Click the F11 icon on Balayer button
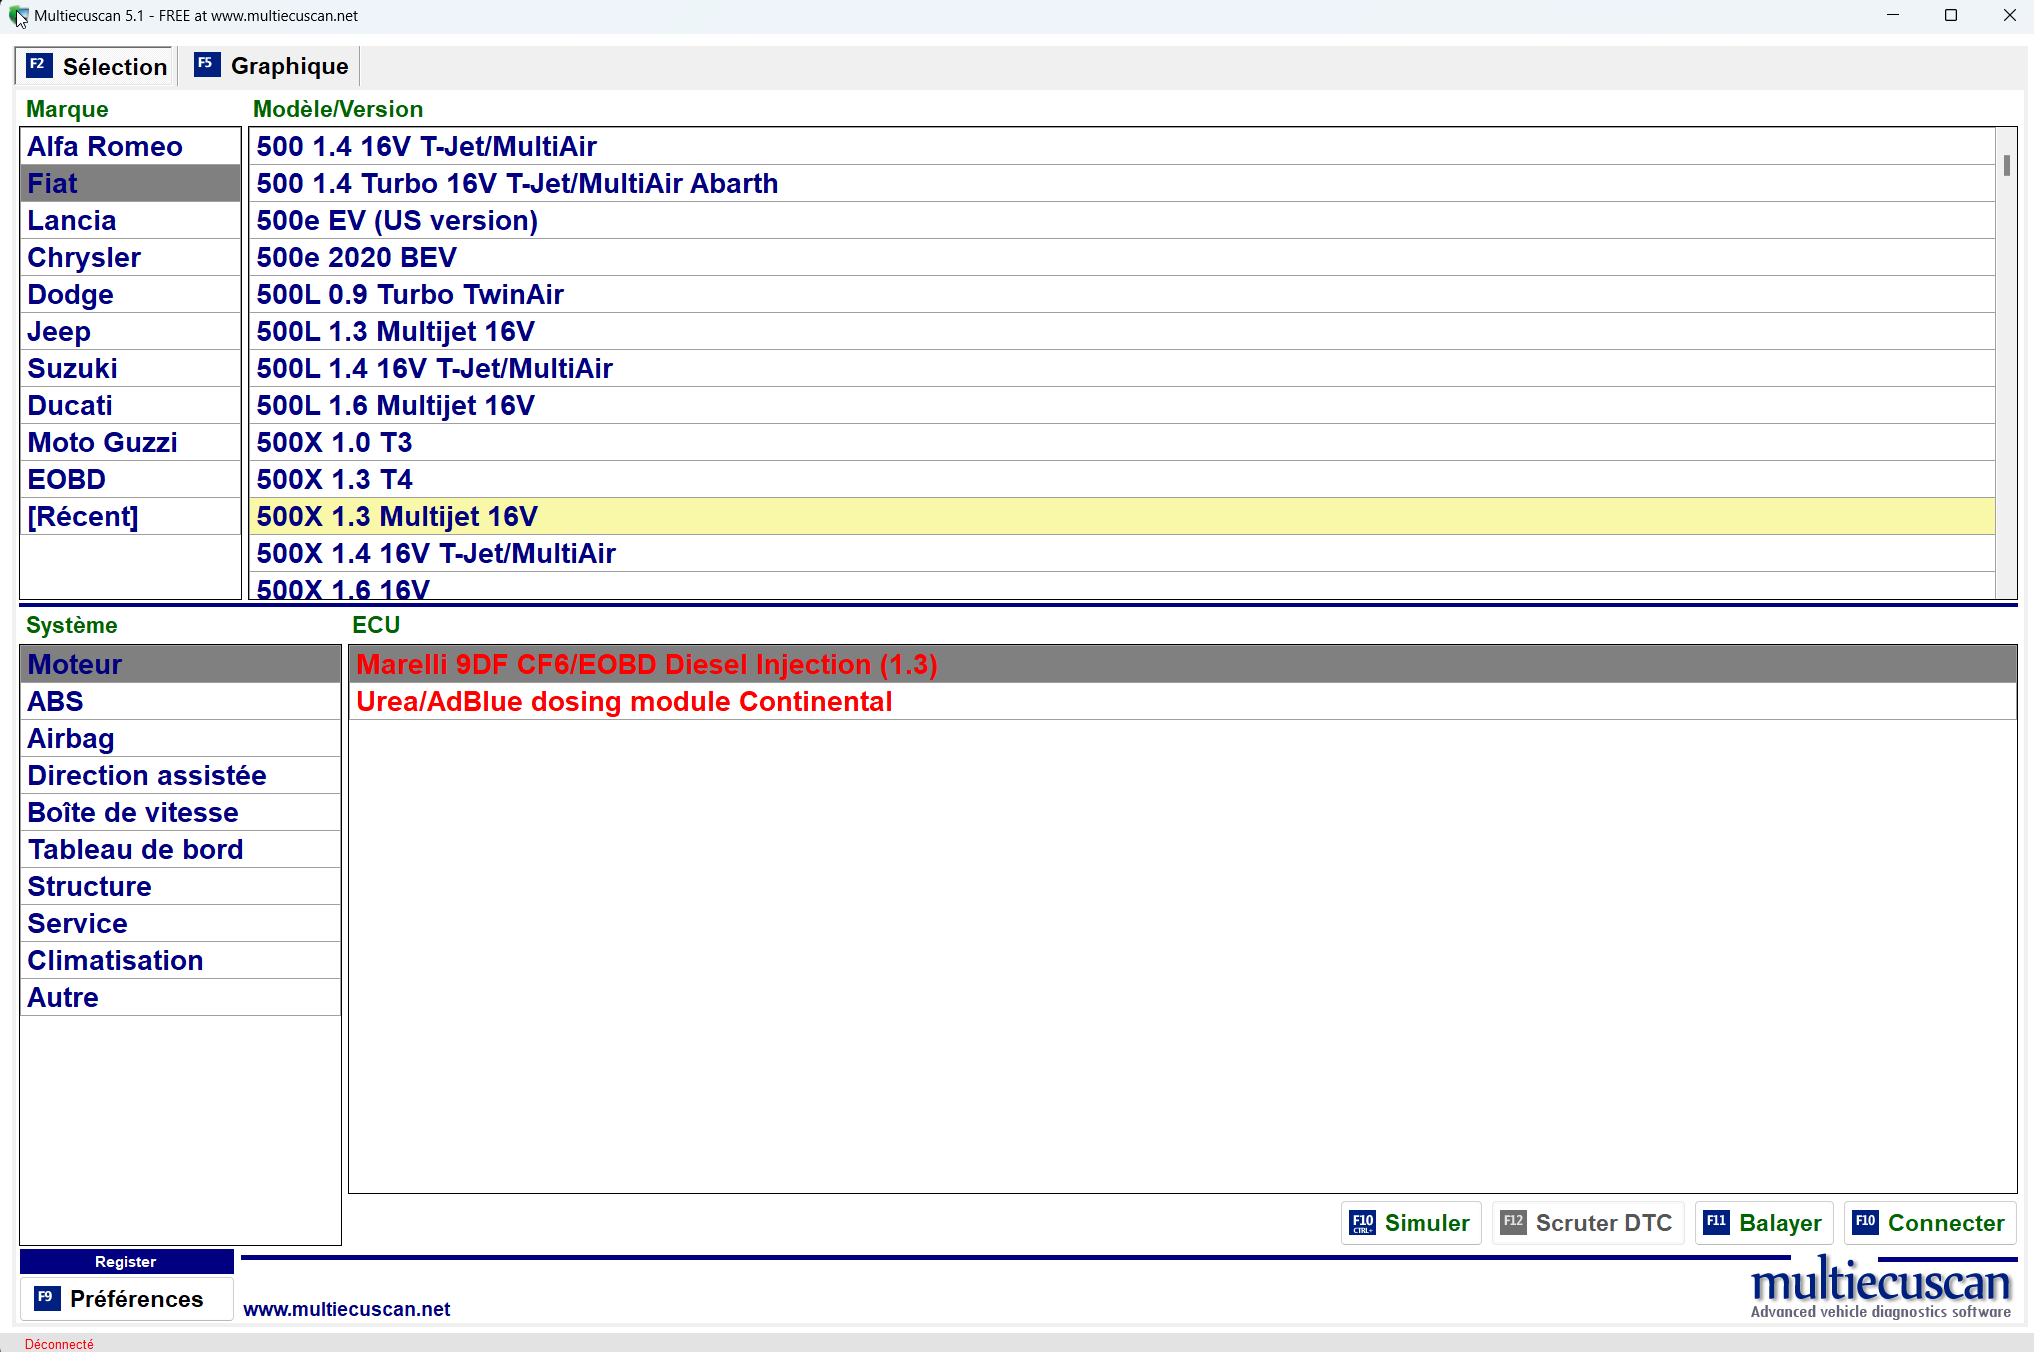Image resolution: width=2034 pixels, height=1352 pixels. click(x=1716, y=1222)
